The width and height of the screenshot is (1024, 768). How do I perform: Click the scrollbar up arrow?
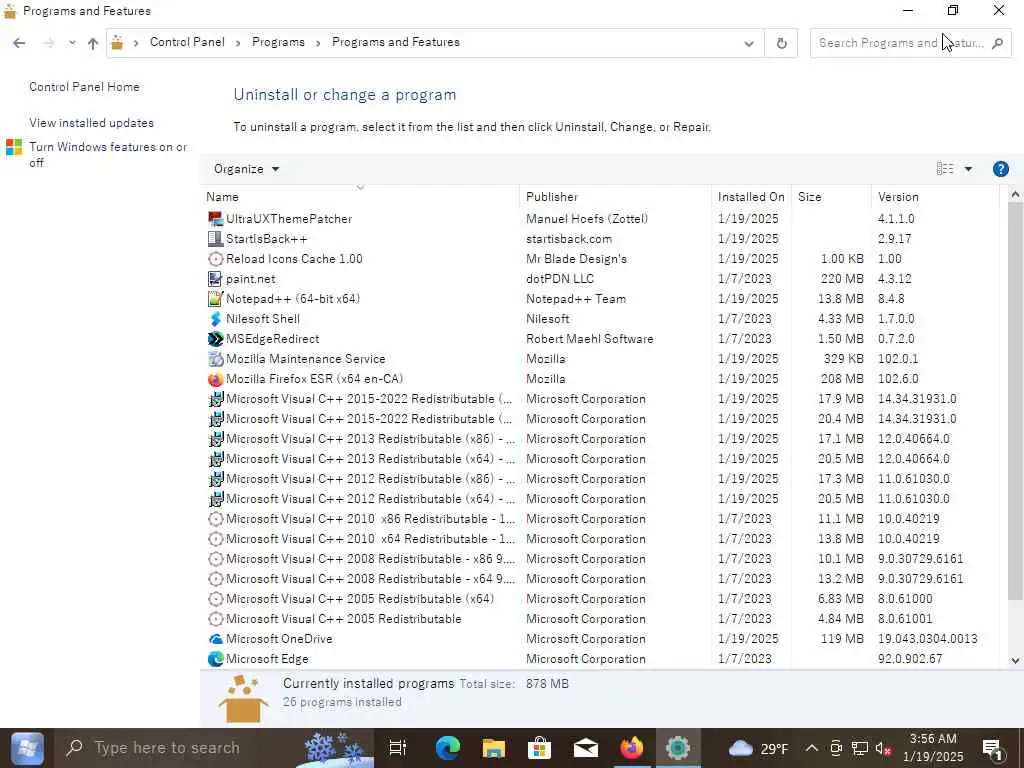point(1015,194)
